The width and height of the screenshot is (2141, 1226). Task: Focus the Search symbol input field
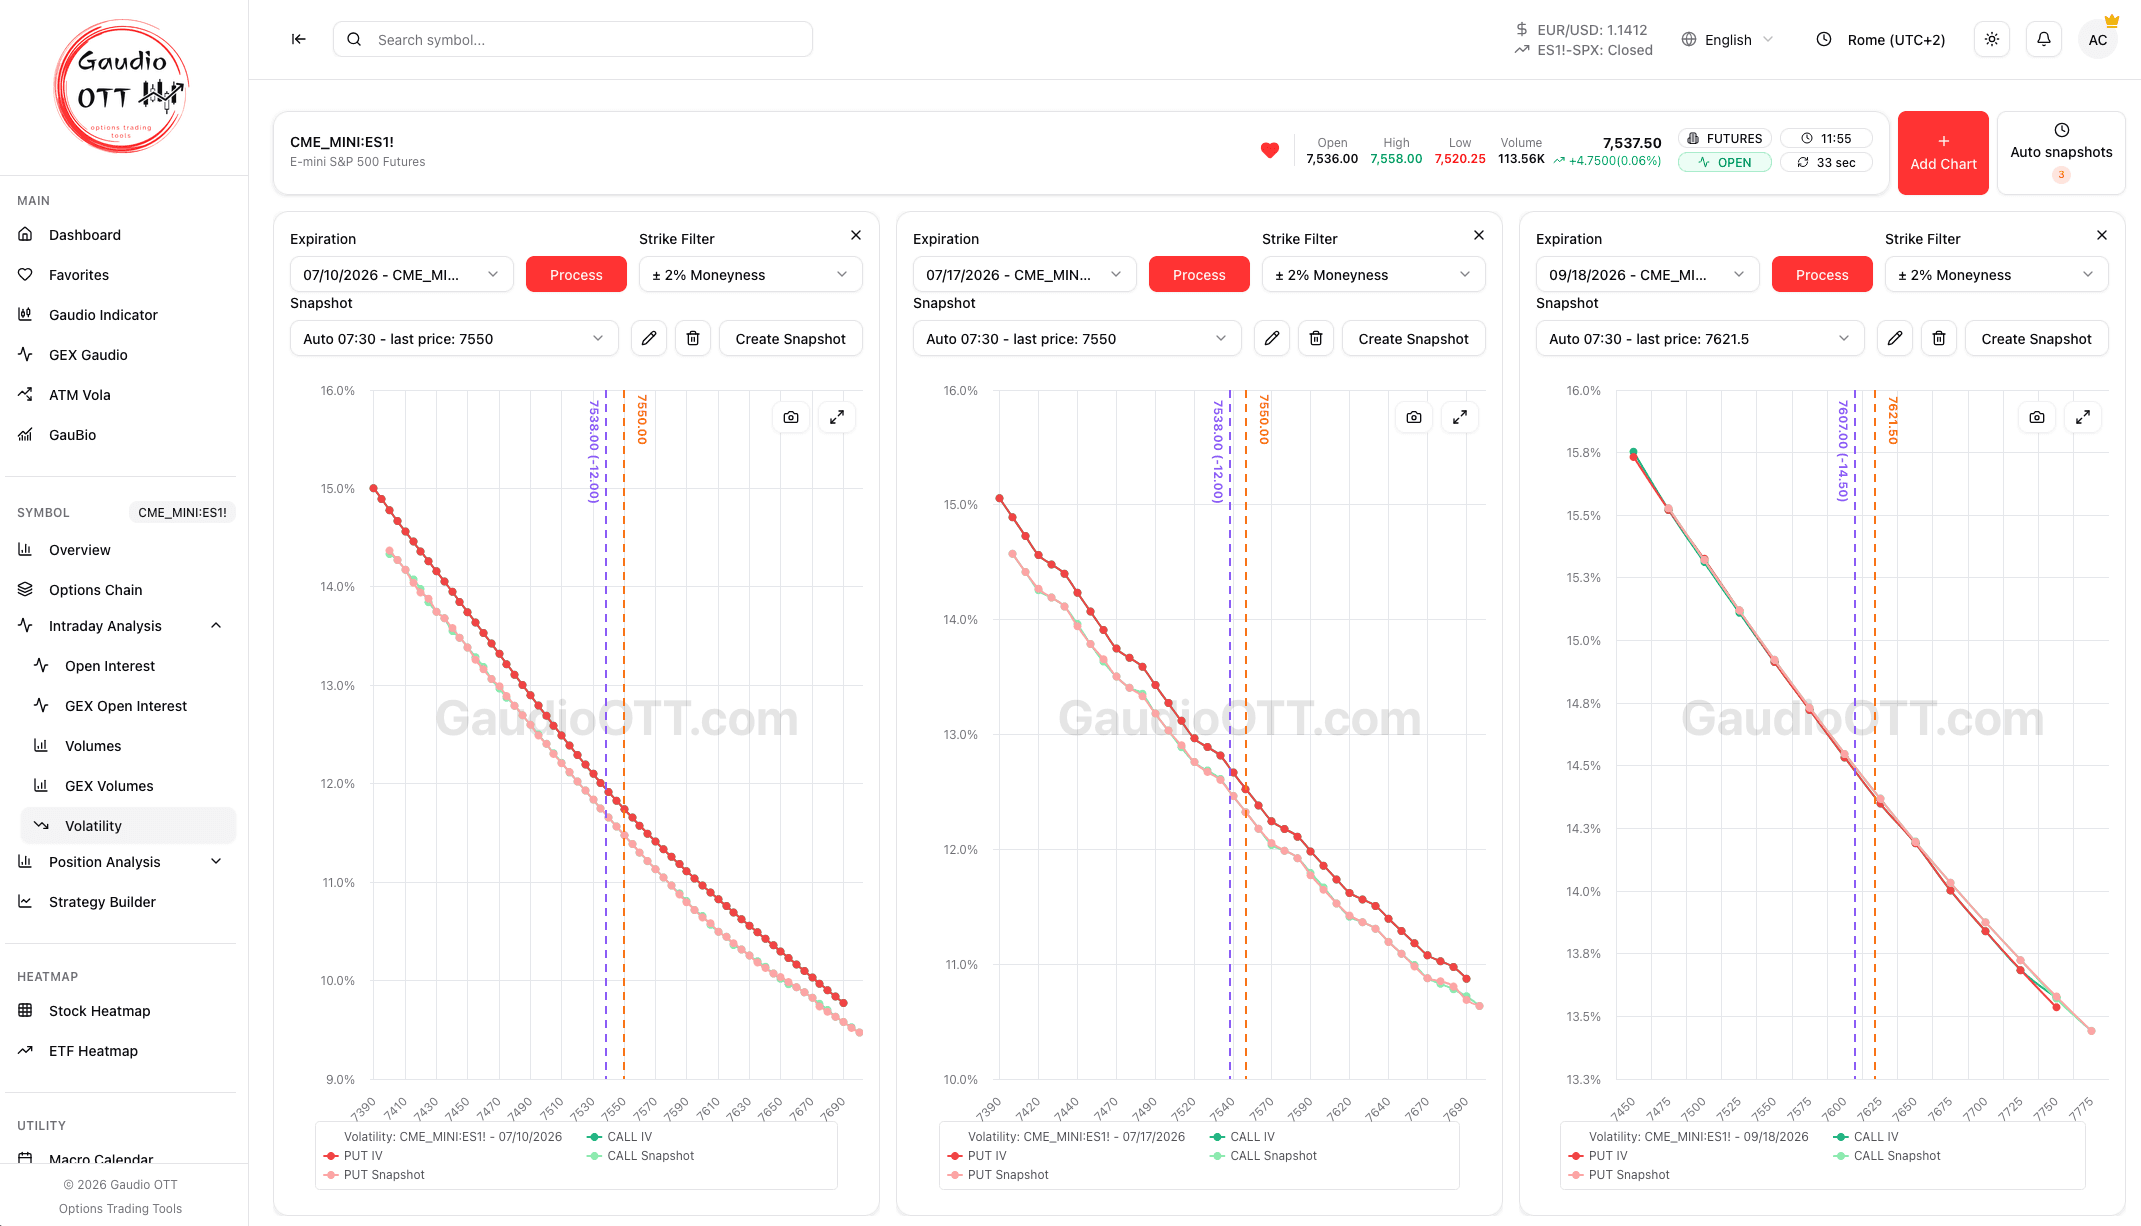572,40
